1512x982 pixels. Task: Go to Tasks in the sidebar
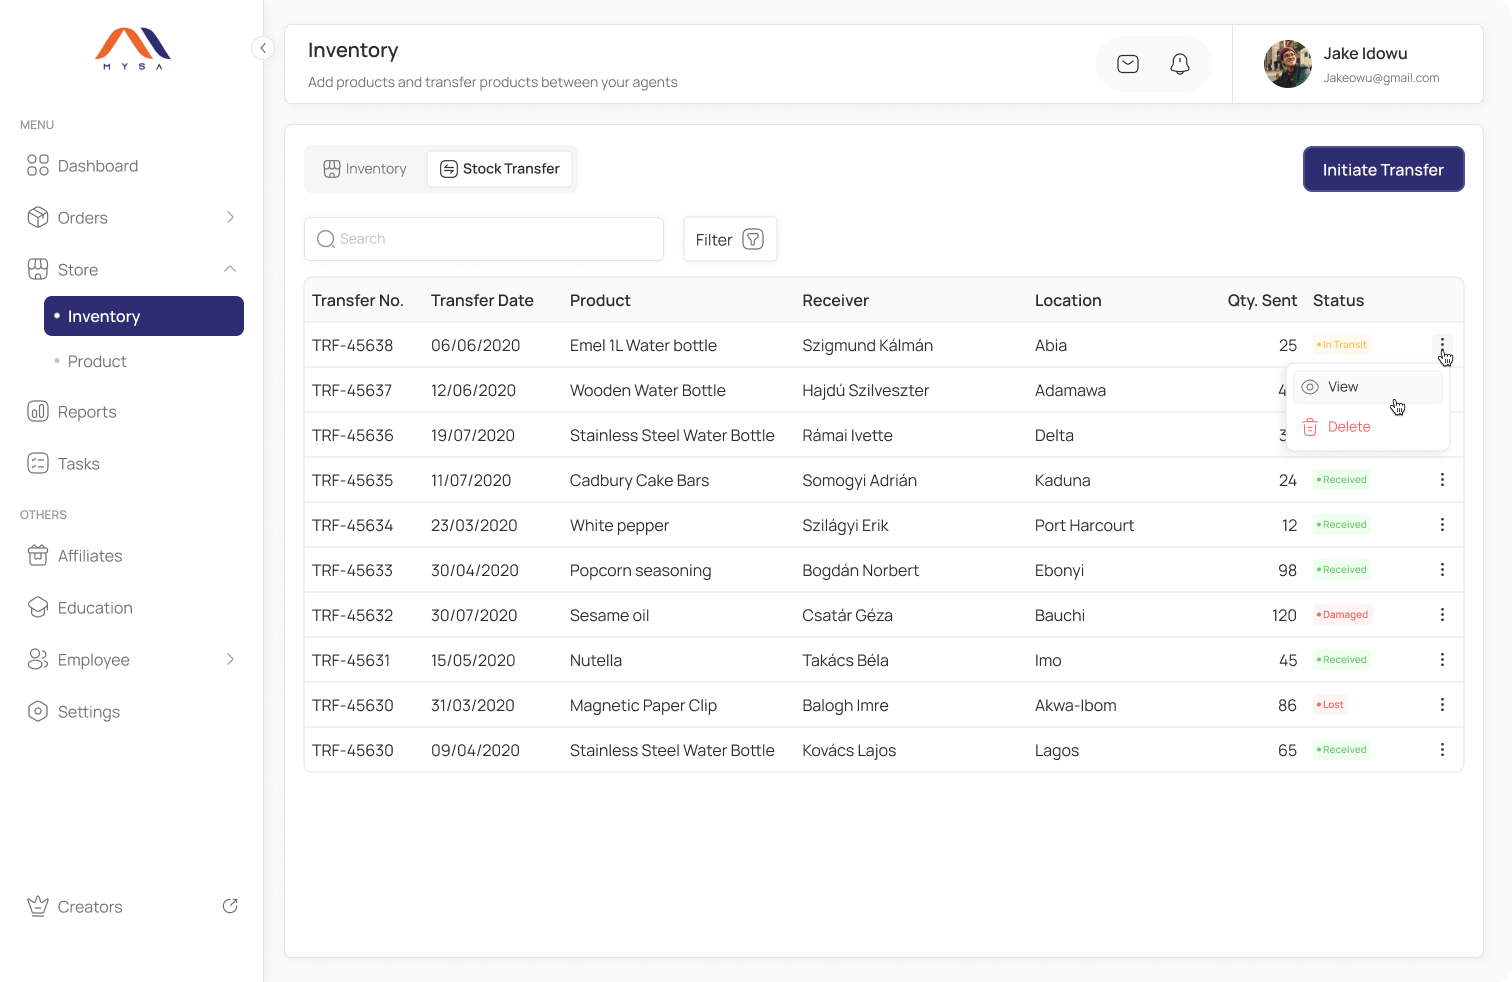click(x=78, y=464)
